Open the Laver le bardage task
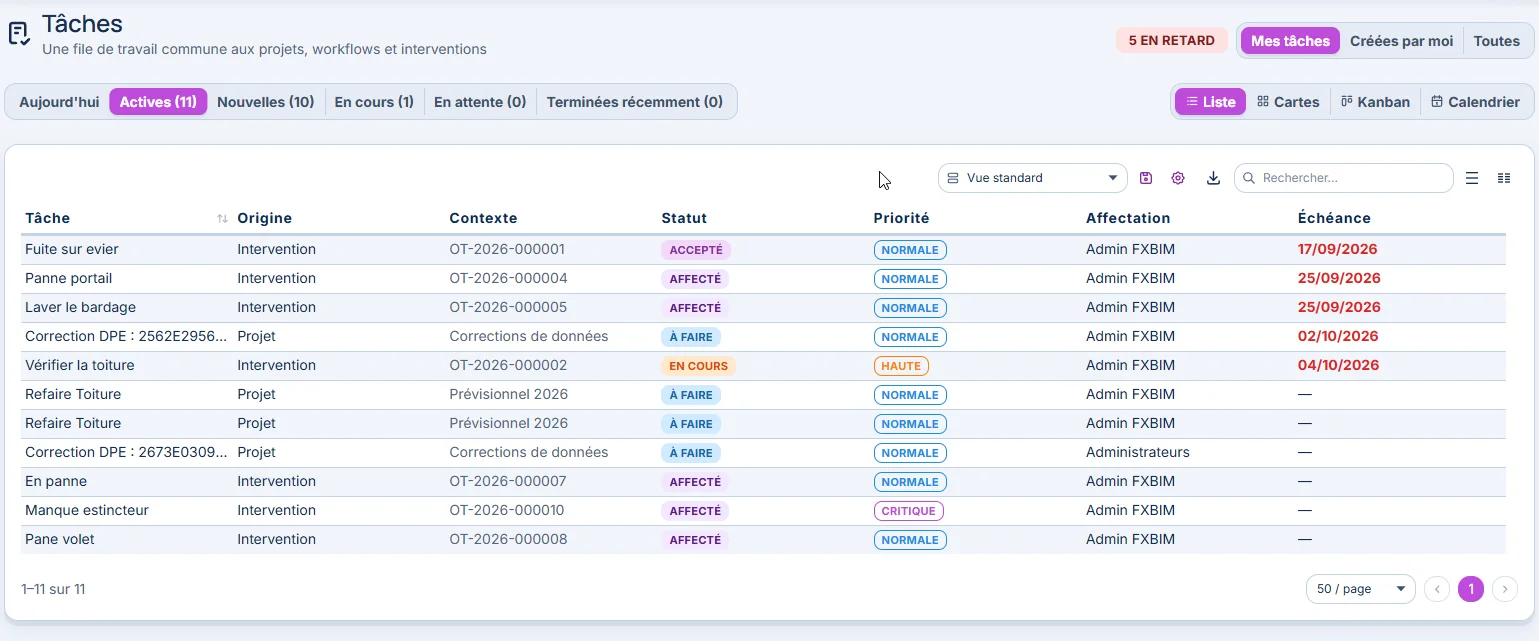 (x=80, y=307)
